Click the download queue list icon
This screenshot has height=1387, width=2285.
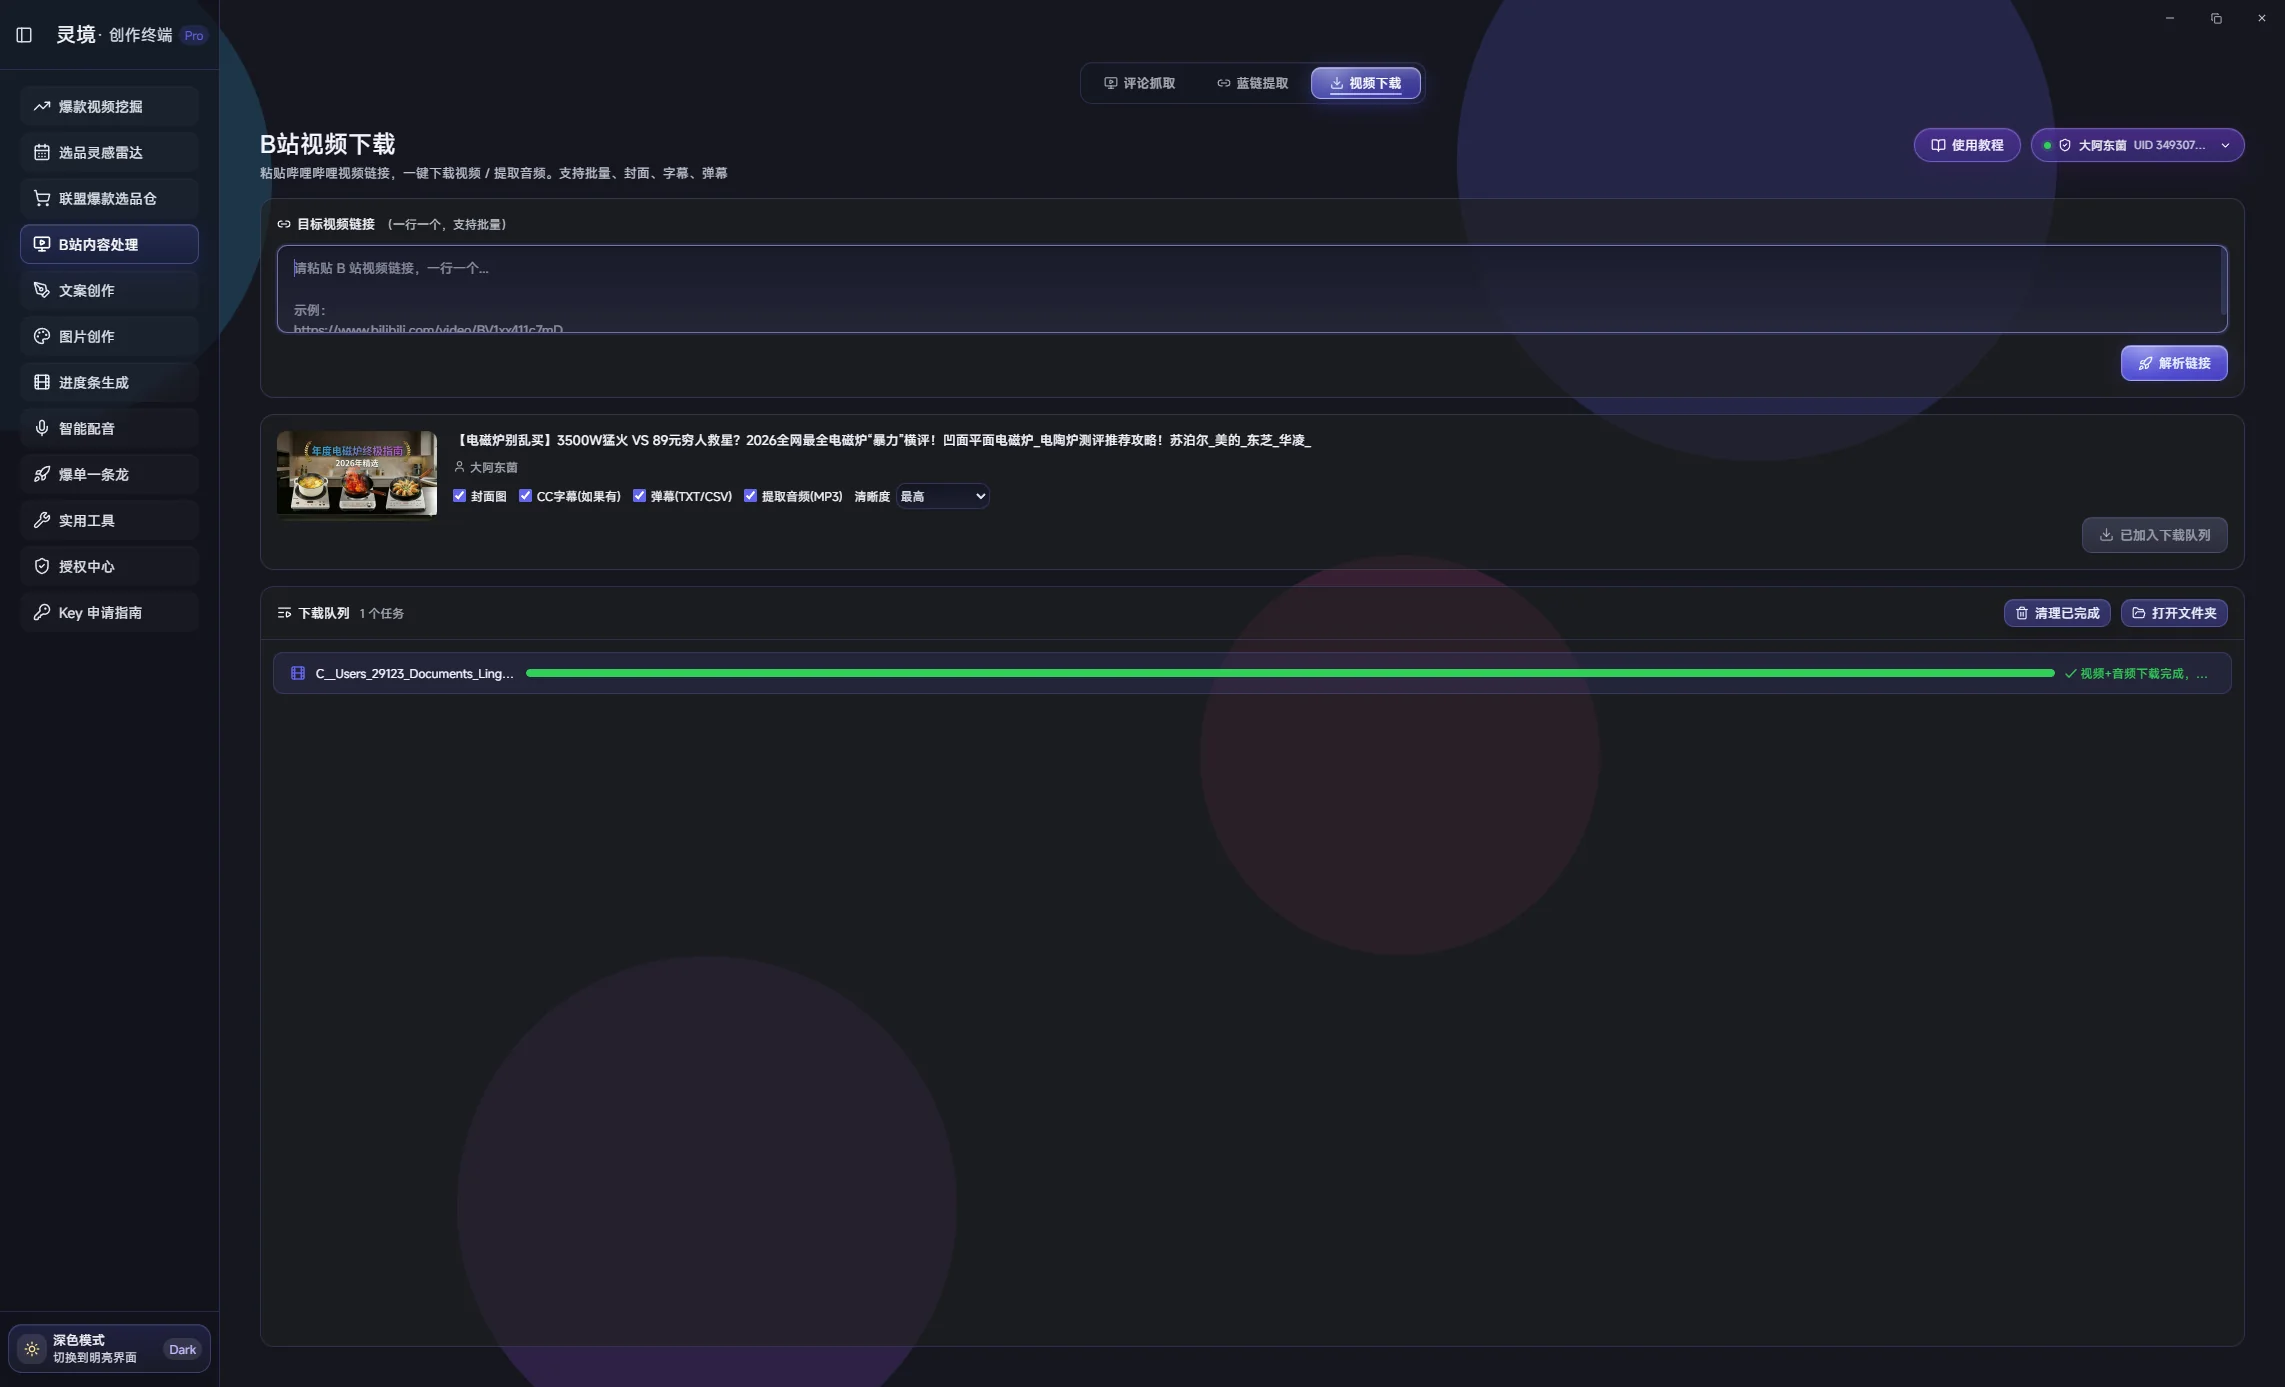tap(284, 613)
